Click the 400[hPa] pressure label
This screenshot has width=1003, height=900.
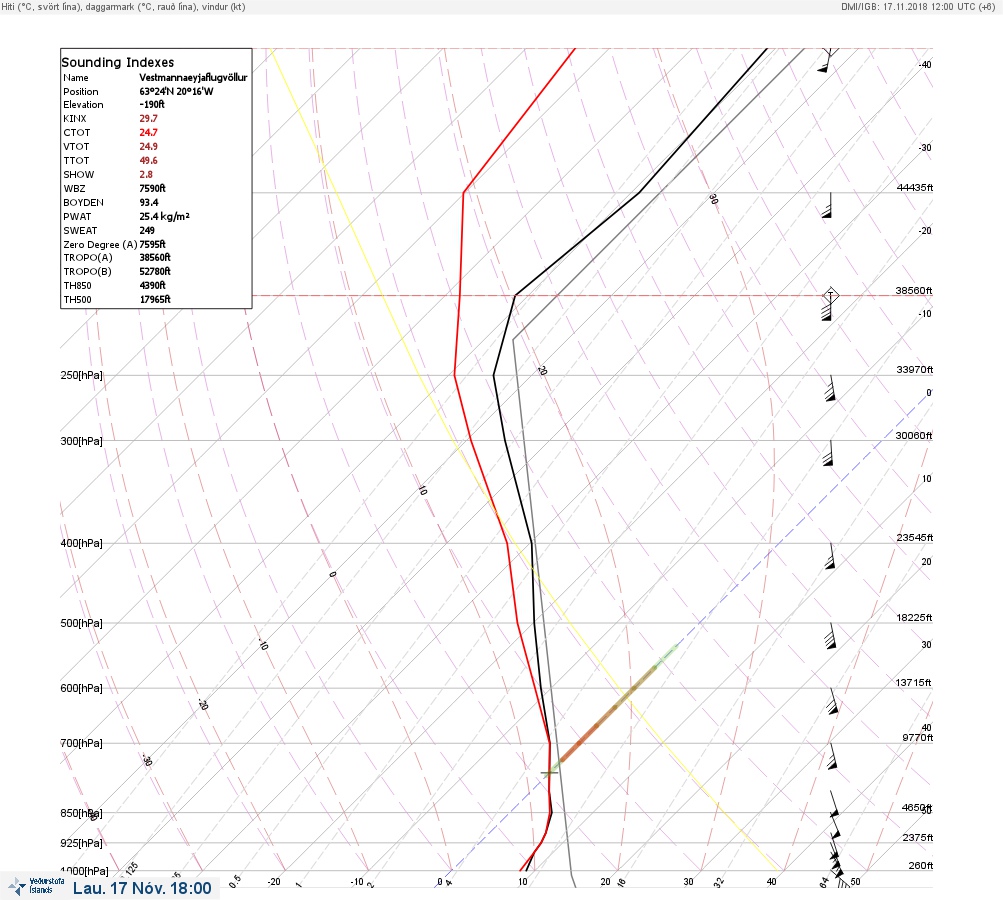81,543
